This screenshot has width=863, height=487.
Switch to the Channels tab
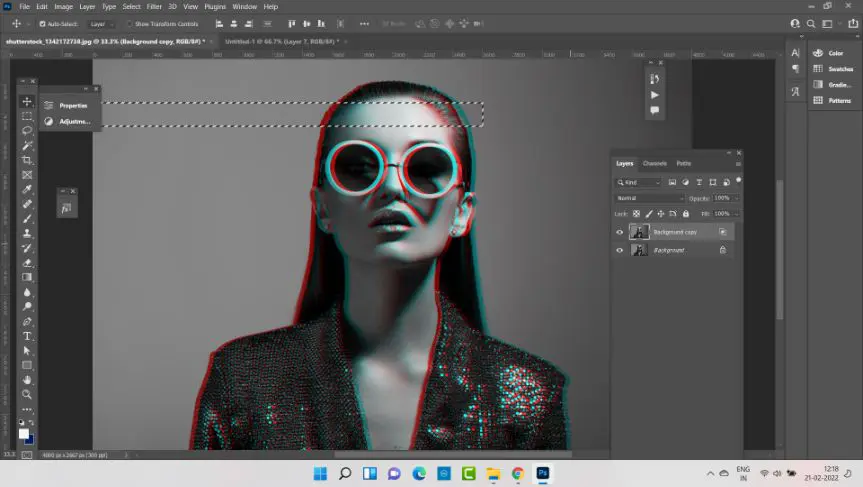654,163
